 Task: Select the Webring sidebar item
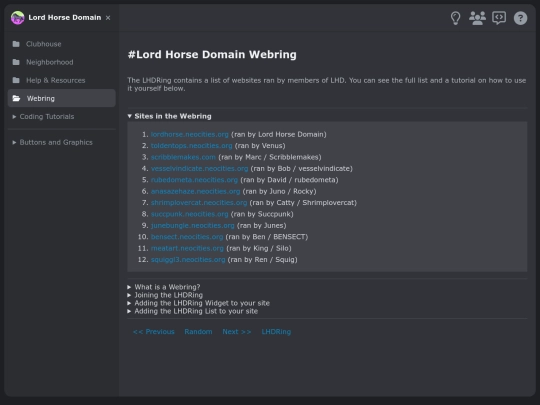pos(62,98)
